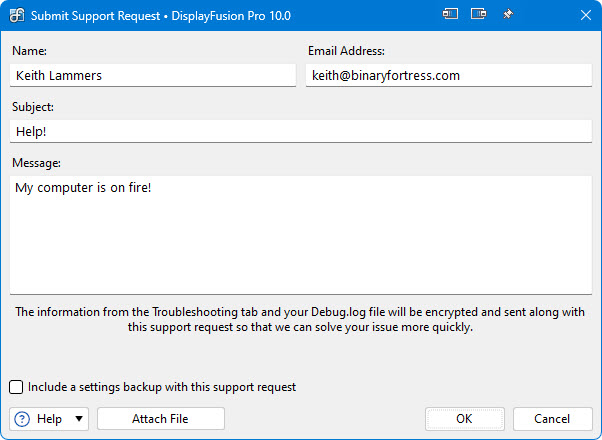602x440 pixels.
Task: Click the dialog title bar text
Action: coord(170,15)
